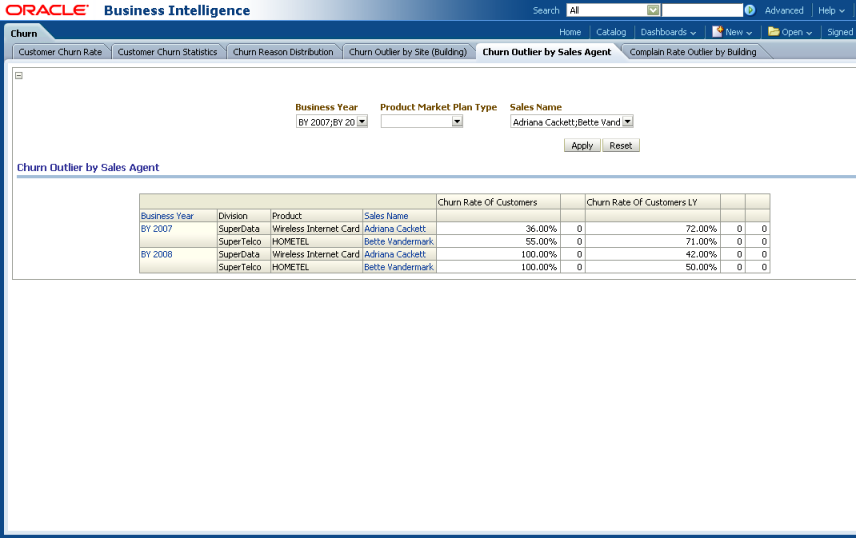Switch to Complain Rate Outlier by Building tab
This screenshot has width=856, height=538.
click(x=693, y=52)
